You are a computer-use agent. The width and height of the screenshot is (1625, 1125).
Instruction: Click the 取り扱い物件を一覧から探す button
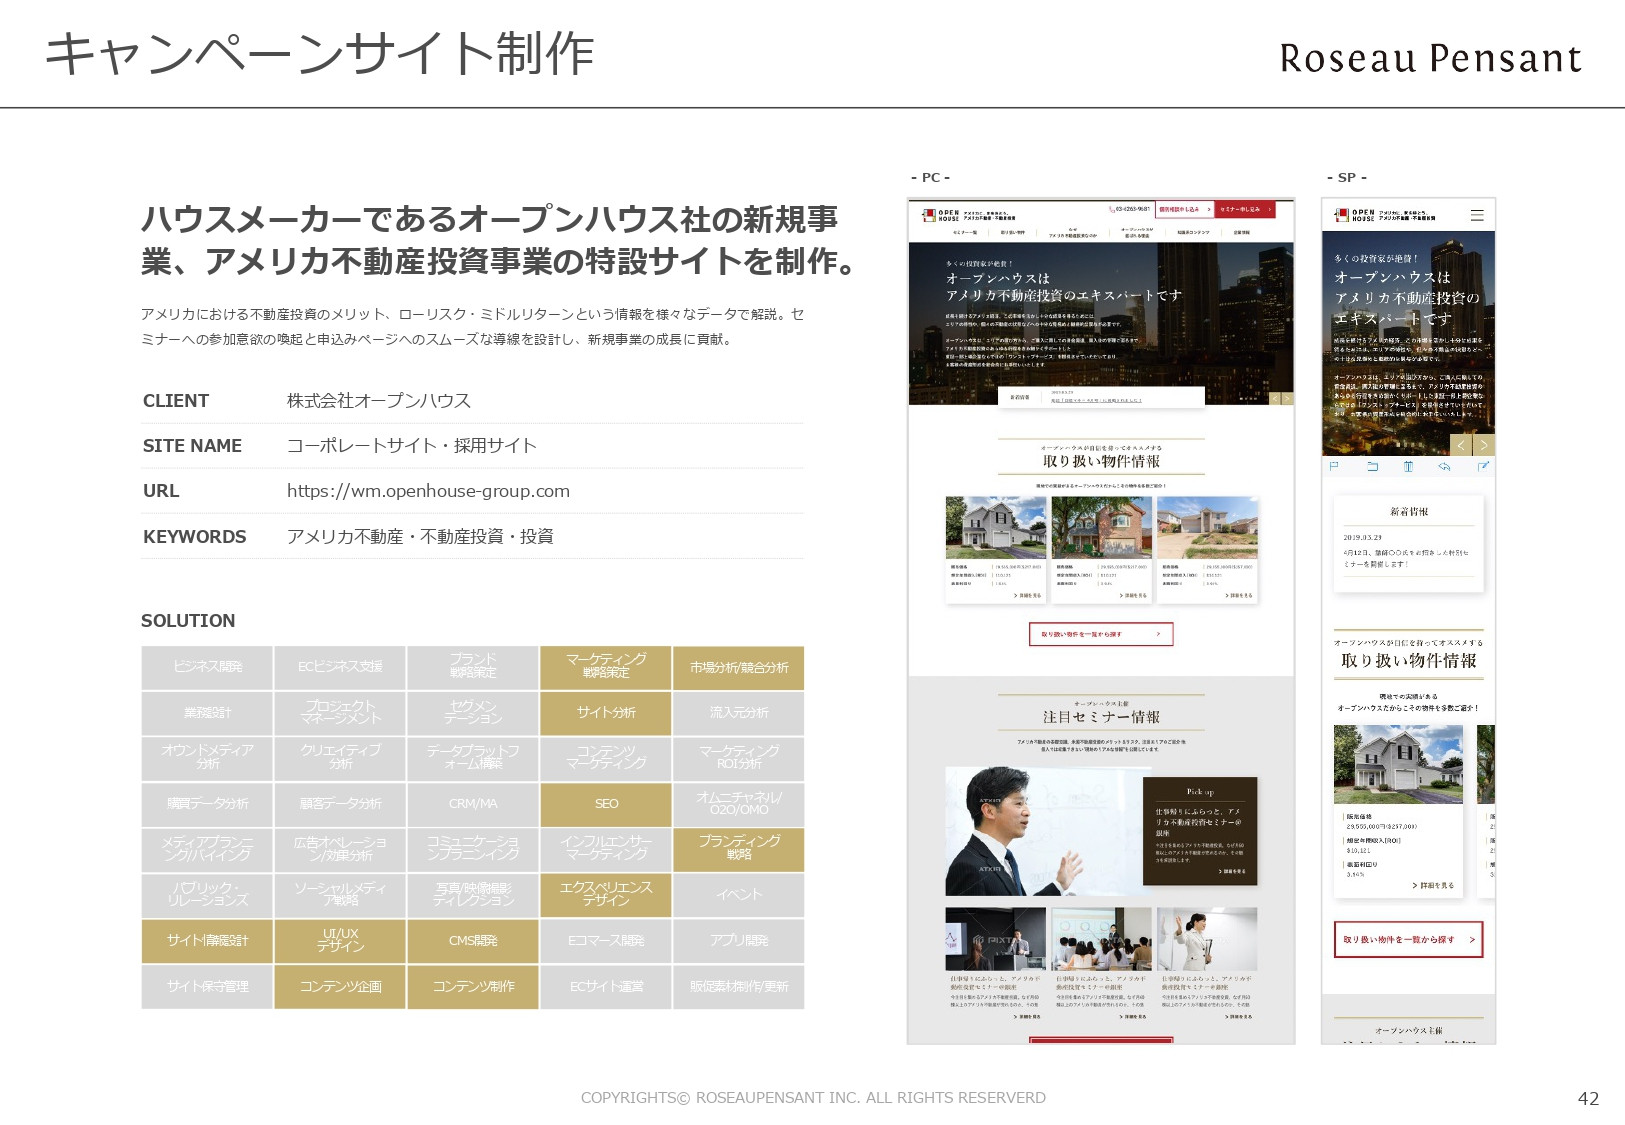pos(1101,634)
